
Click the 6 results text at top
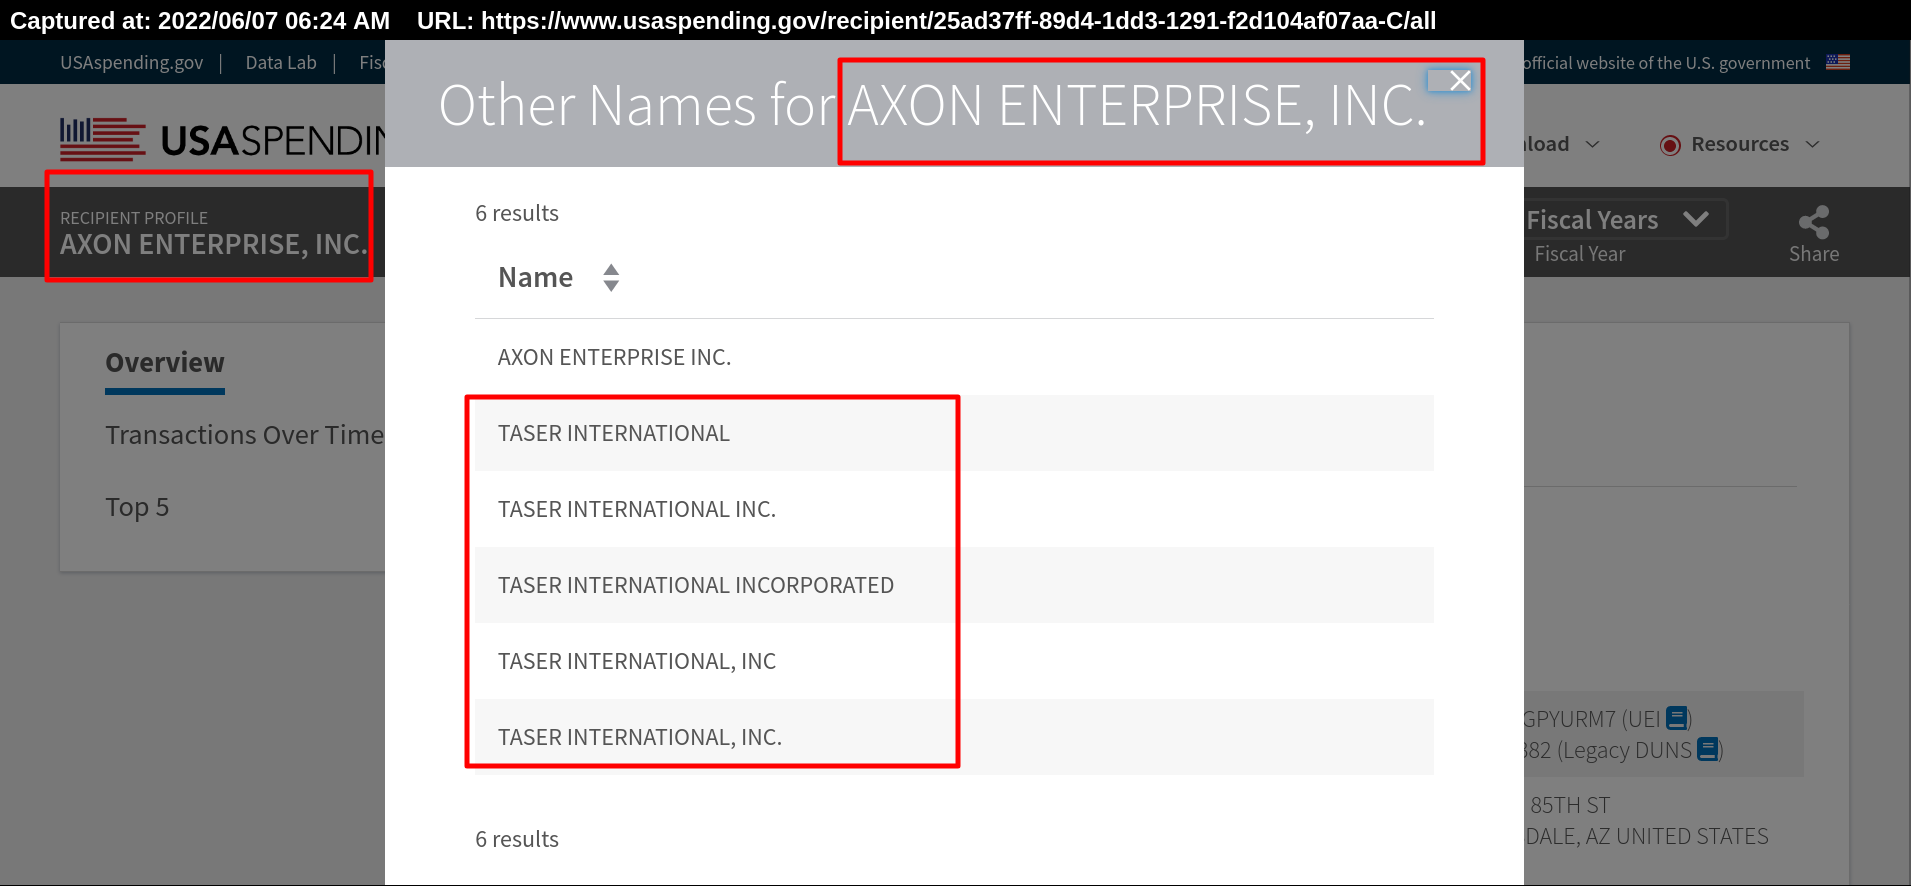517,213
